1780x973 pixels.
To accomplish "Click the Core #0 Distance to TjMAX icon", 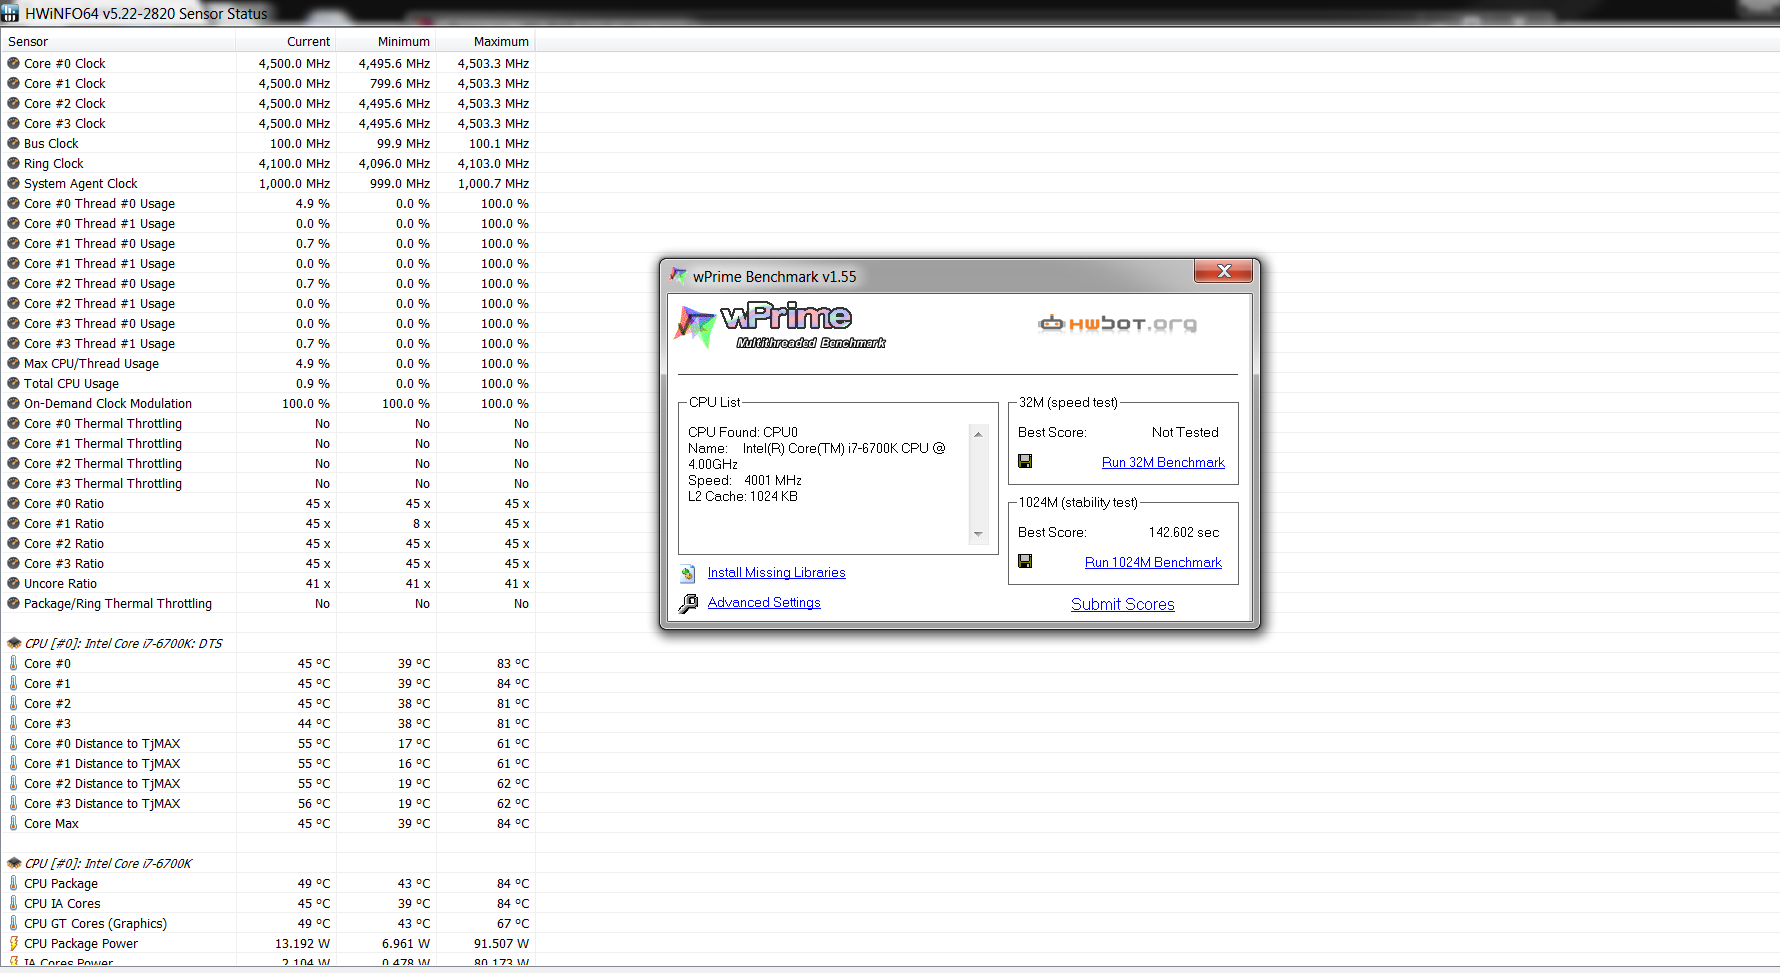I will pos(14,743).
